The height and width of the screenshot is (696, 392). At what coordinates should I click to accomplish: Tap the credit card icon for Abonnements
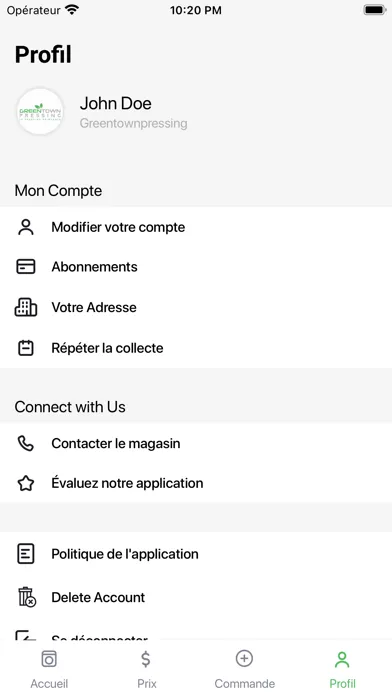point(26,267)
